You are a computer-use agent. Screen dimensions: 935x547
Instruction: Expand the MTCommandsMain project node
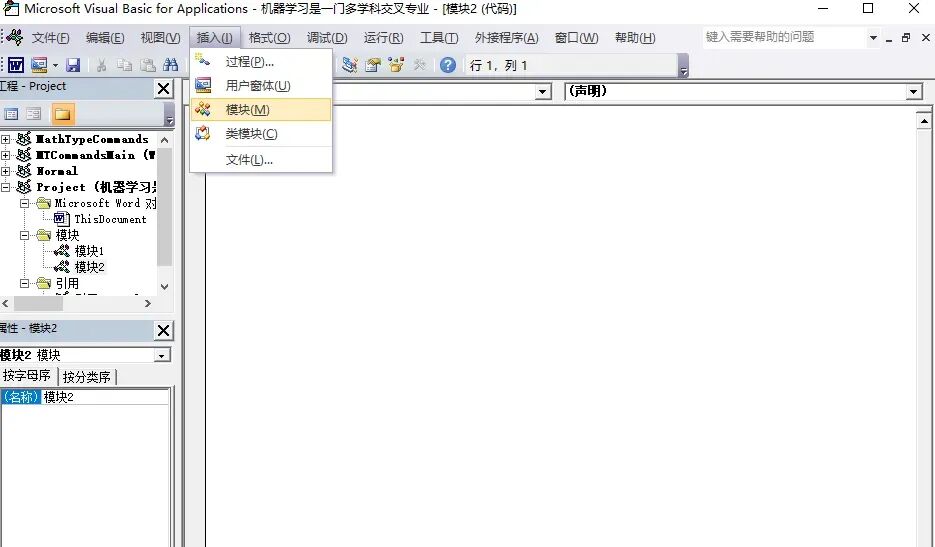(x=6, y=155)
